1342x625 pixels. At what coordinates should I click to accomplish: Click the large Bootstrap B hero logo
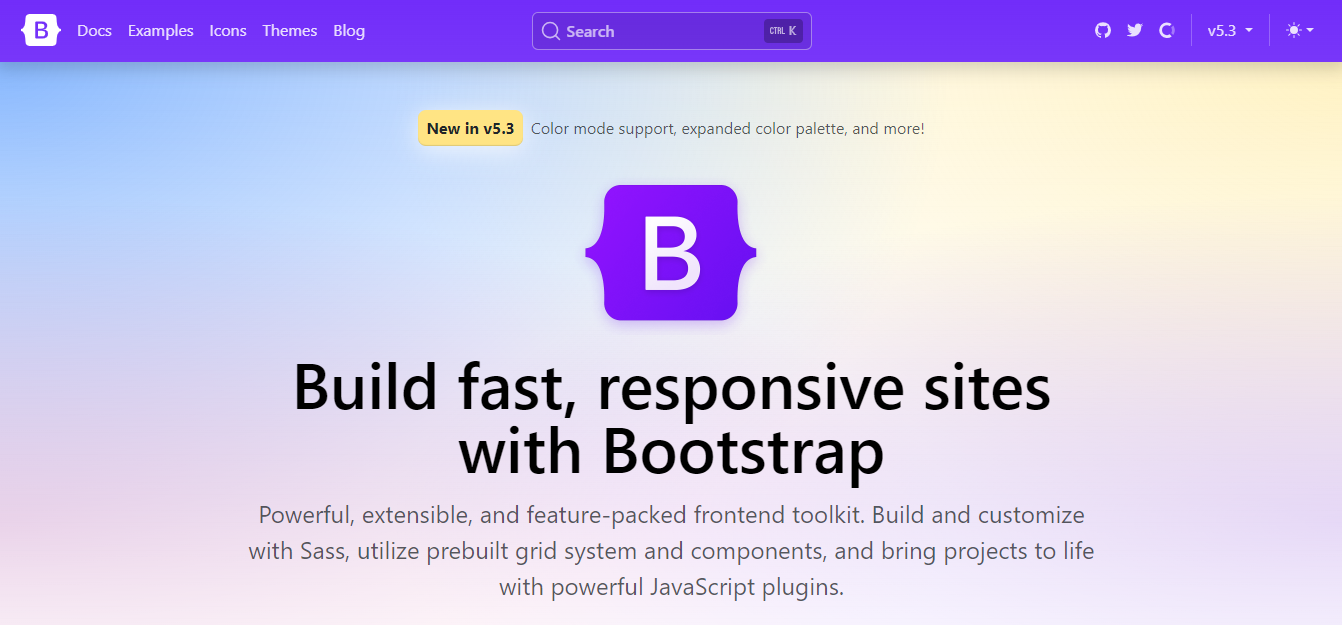(671, 253)
